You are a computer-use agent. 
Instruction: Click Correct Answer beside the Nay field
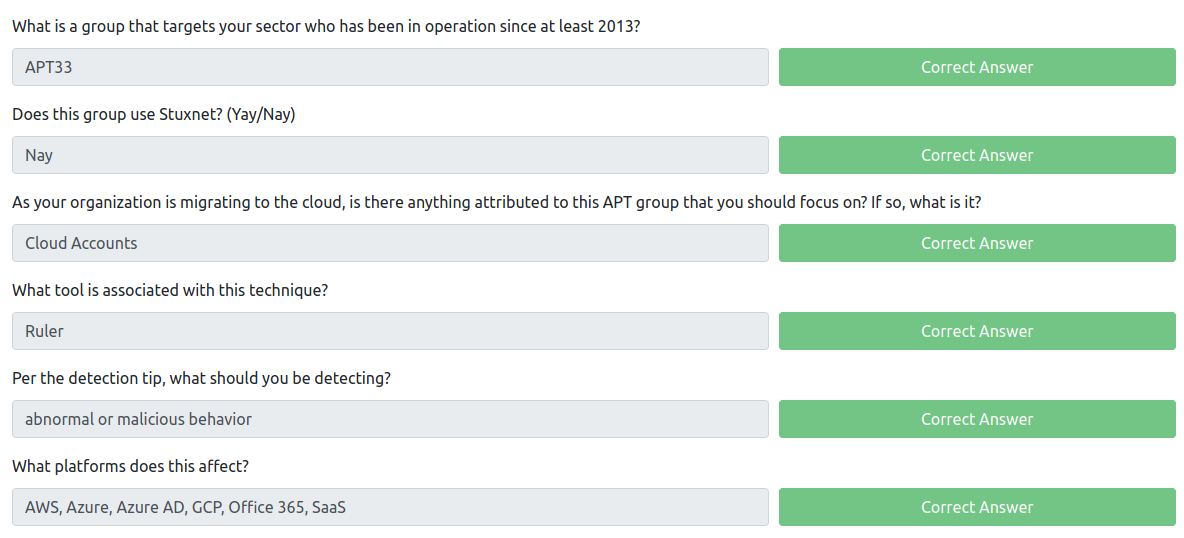click(x=977, y=155)
